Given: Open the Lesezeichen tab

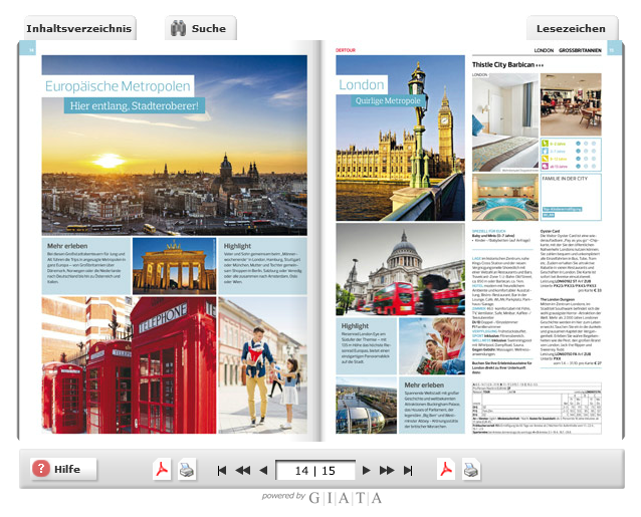Looking at the screenshot, I should 572,28.
